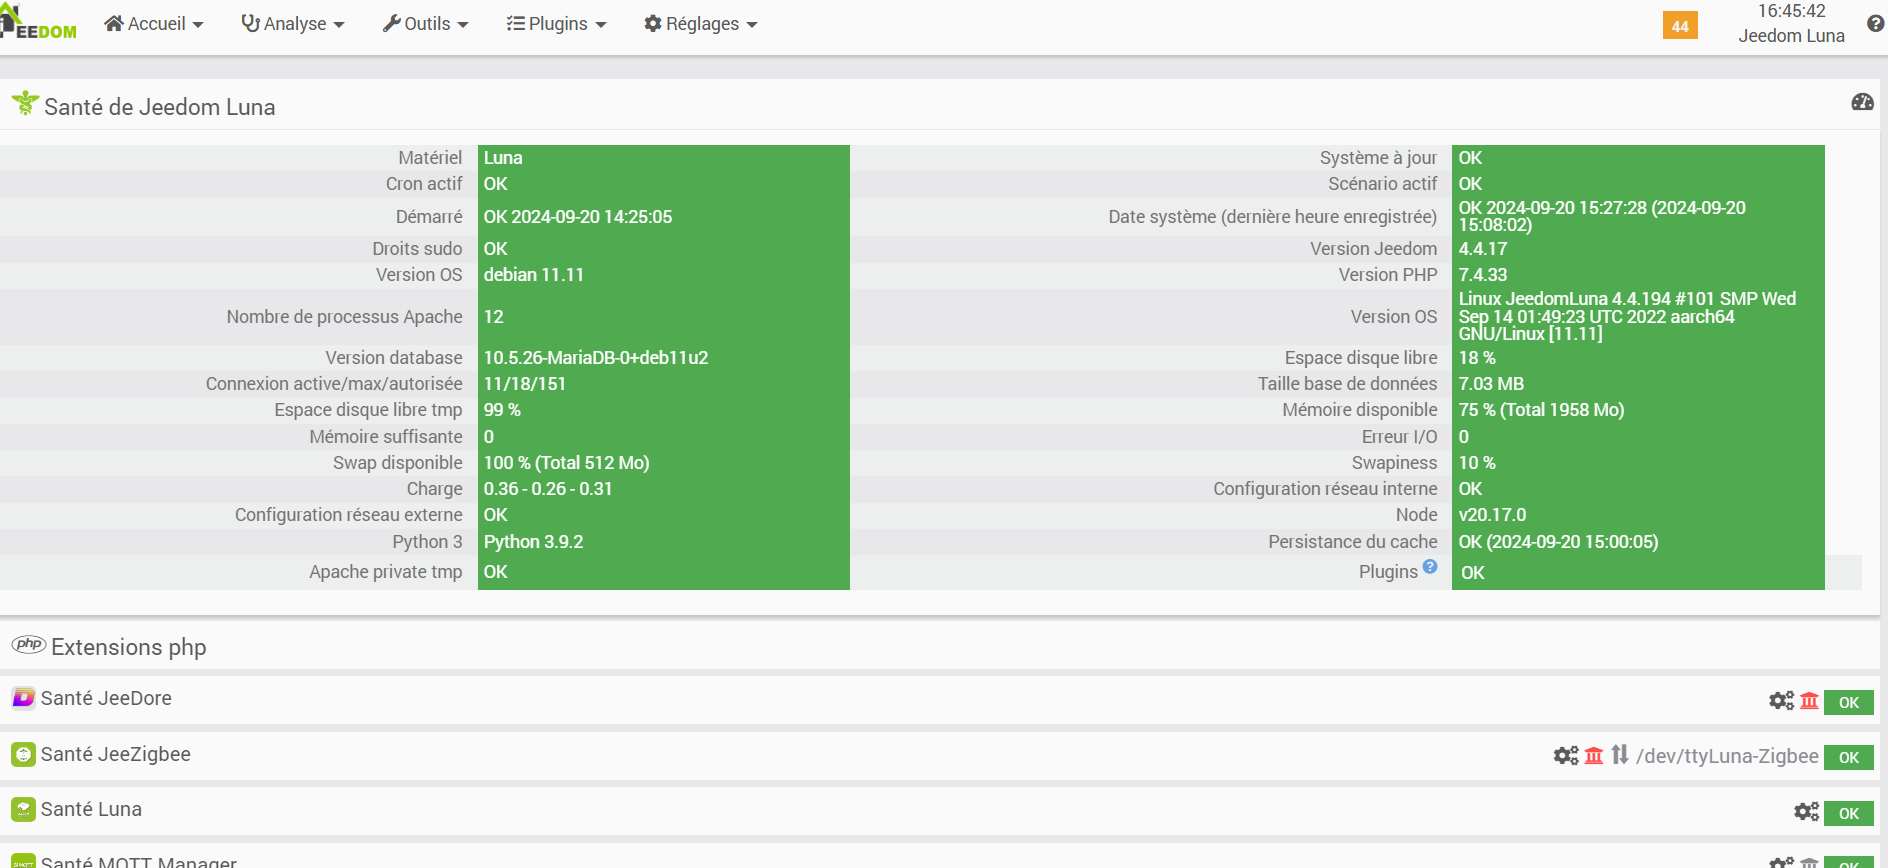
Task: Click the red daemon icon on JeeZigbee row
Action: point(1594,756)
